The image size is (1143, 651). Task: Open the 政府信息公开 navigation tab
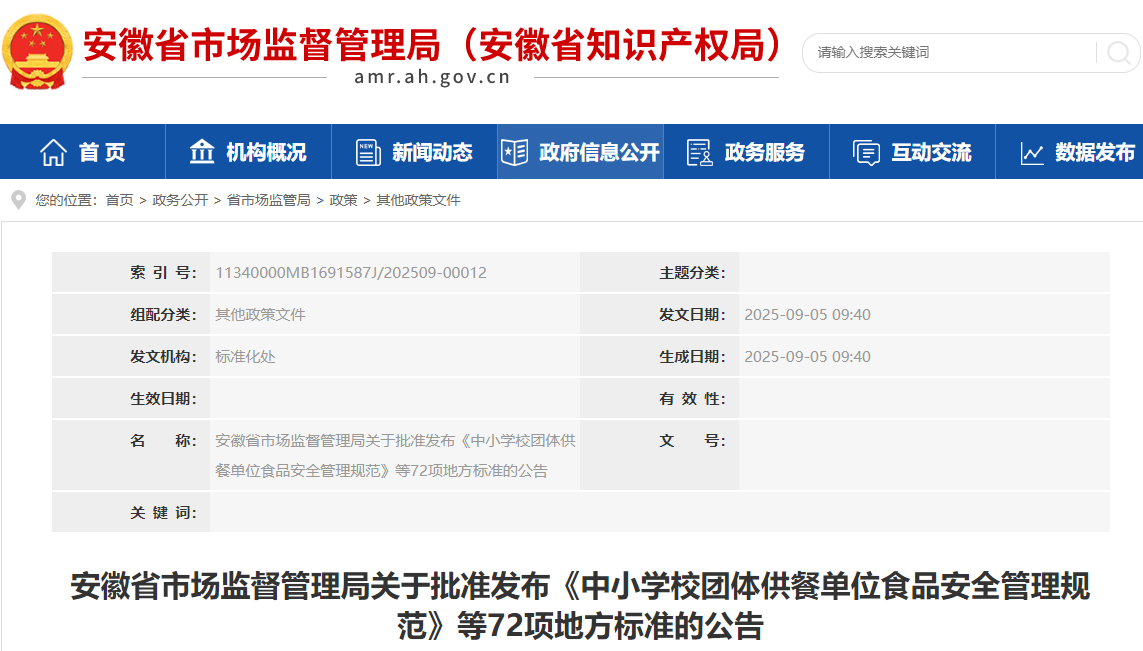(x=580, y=152)
